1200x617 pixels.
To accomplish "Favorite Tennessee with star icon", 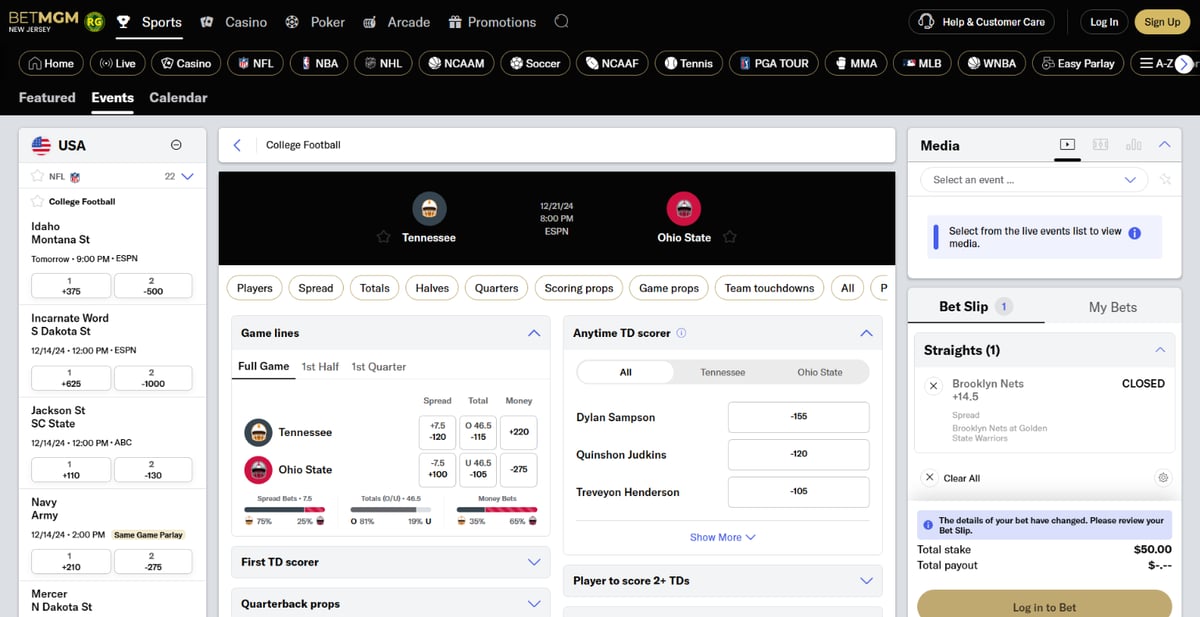I will [383, 237].
